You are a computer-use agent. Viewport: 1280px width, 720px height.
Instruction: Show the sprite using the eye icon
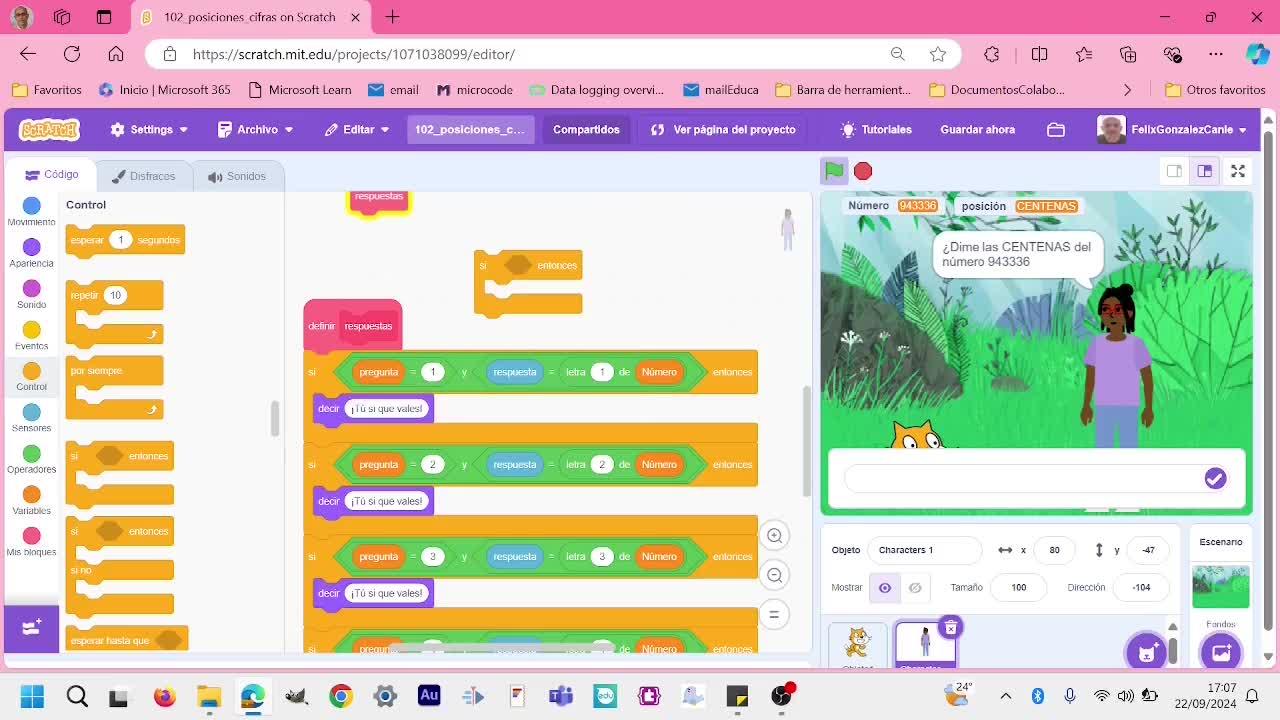(885, 588)
